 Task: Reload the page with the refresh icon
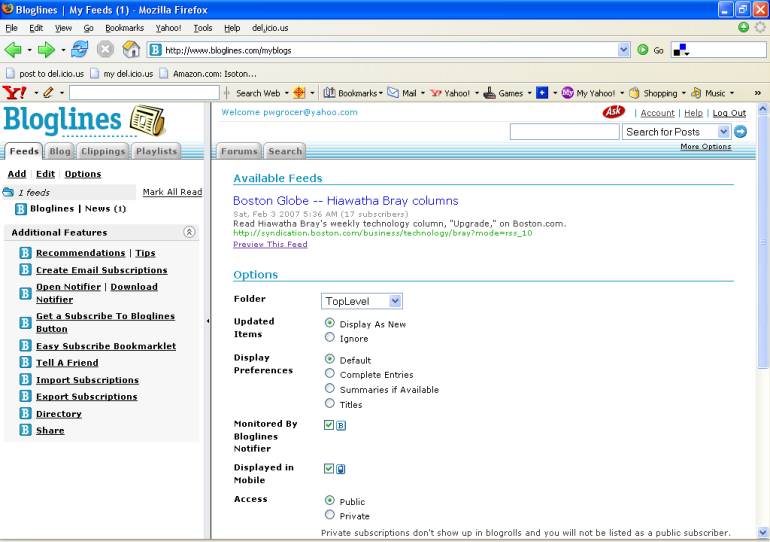pos(80,50)
